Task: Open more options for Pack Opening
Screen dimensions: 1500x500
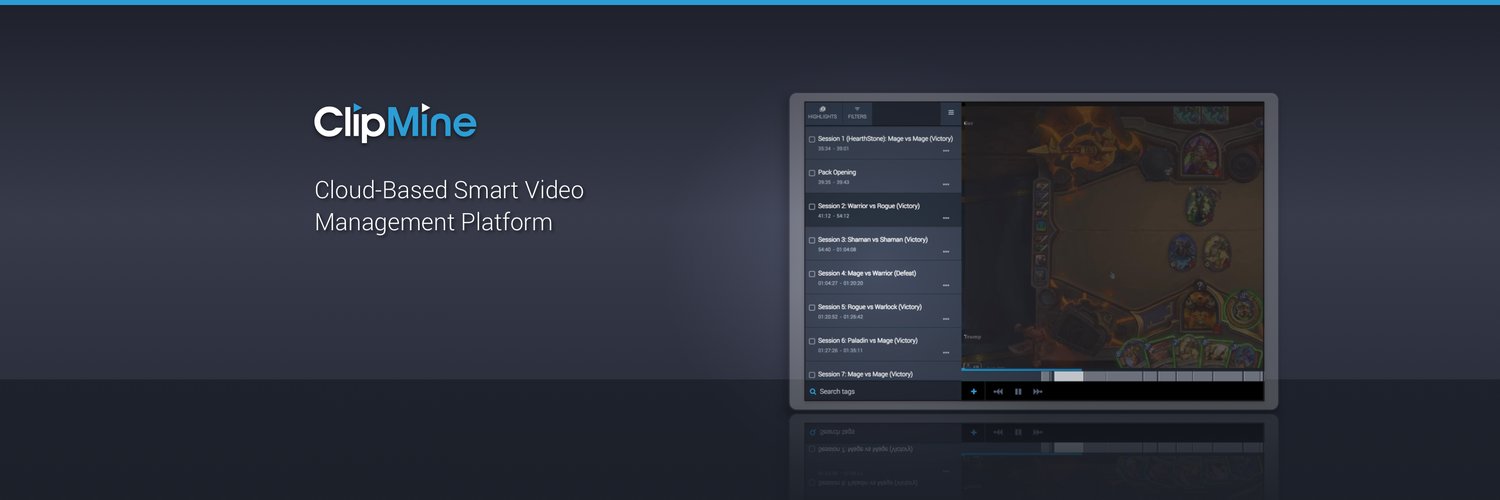Action: 946,185
